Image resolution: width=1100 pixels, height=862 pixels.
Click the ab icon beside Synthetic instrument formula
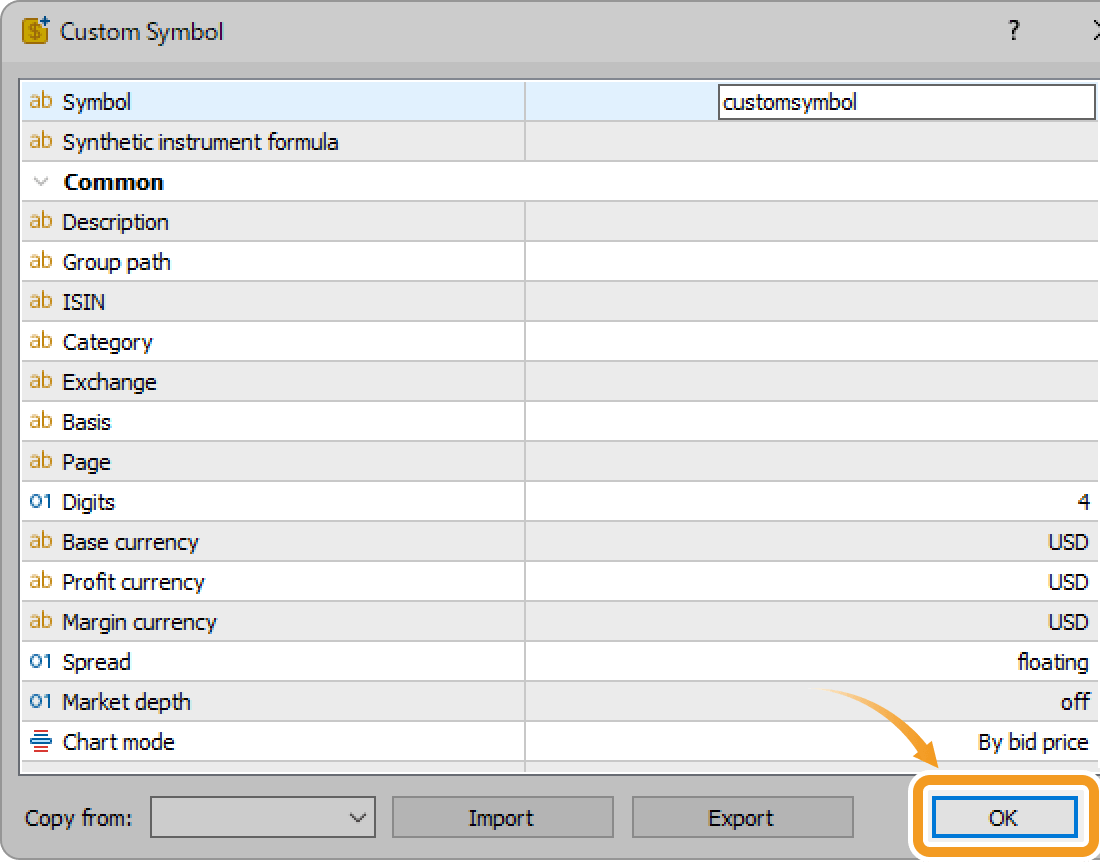41,141
